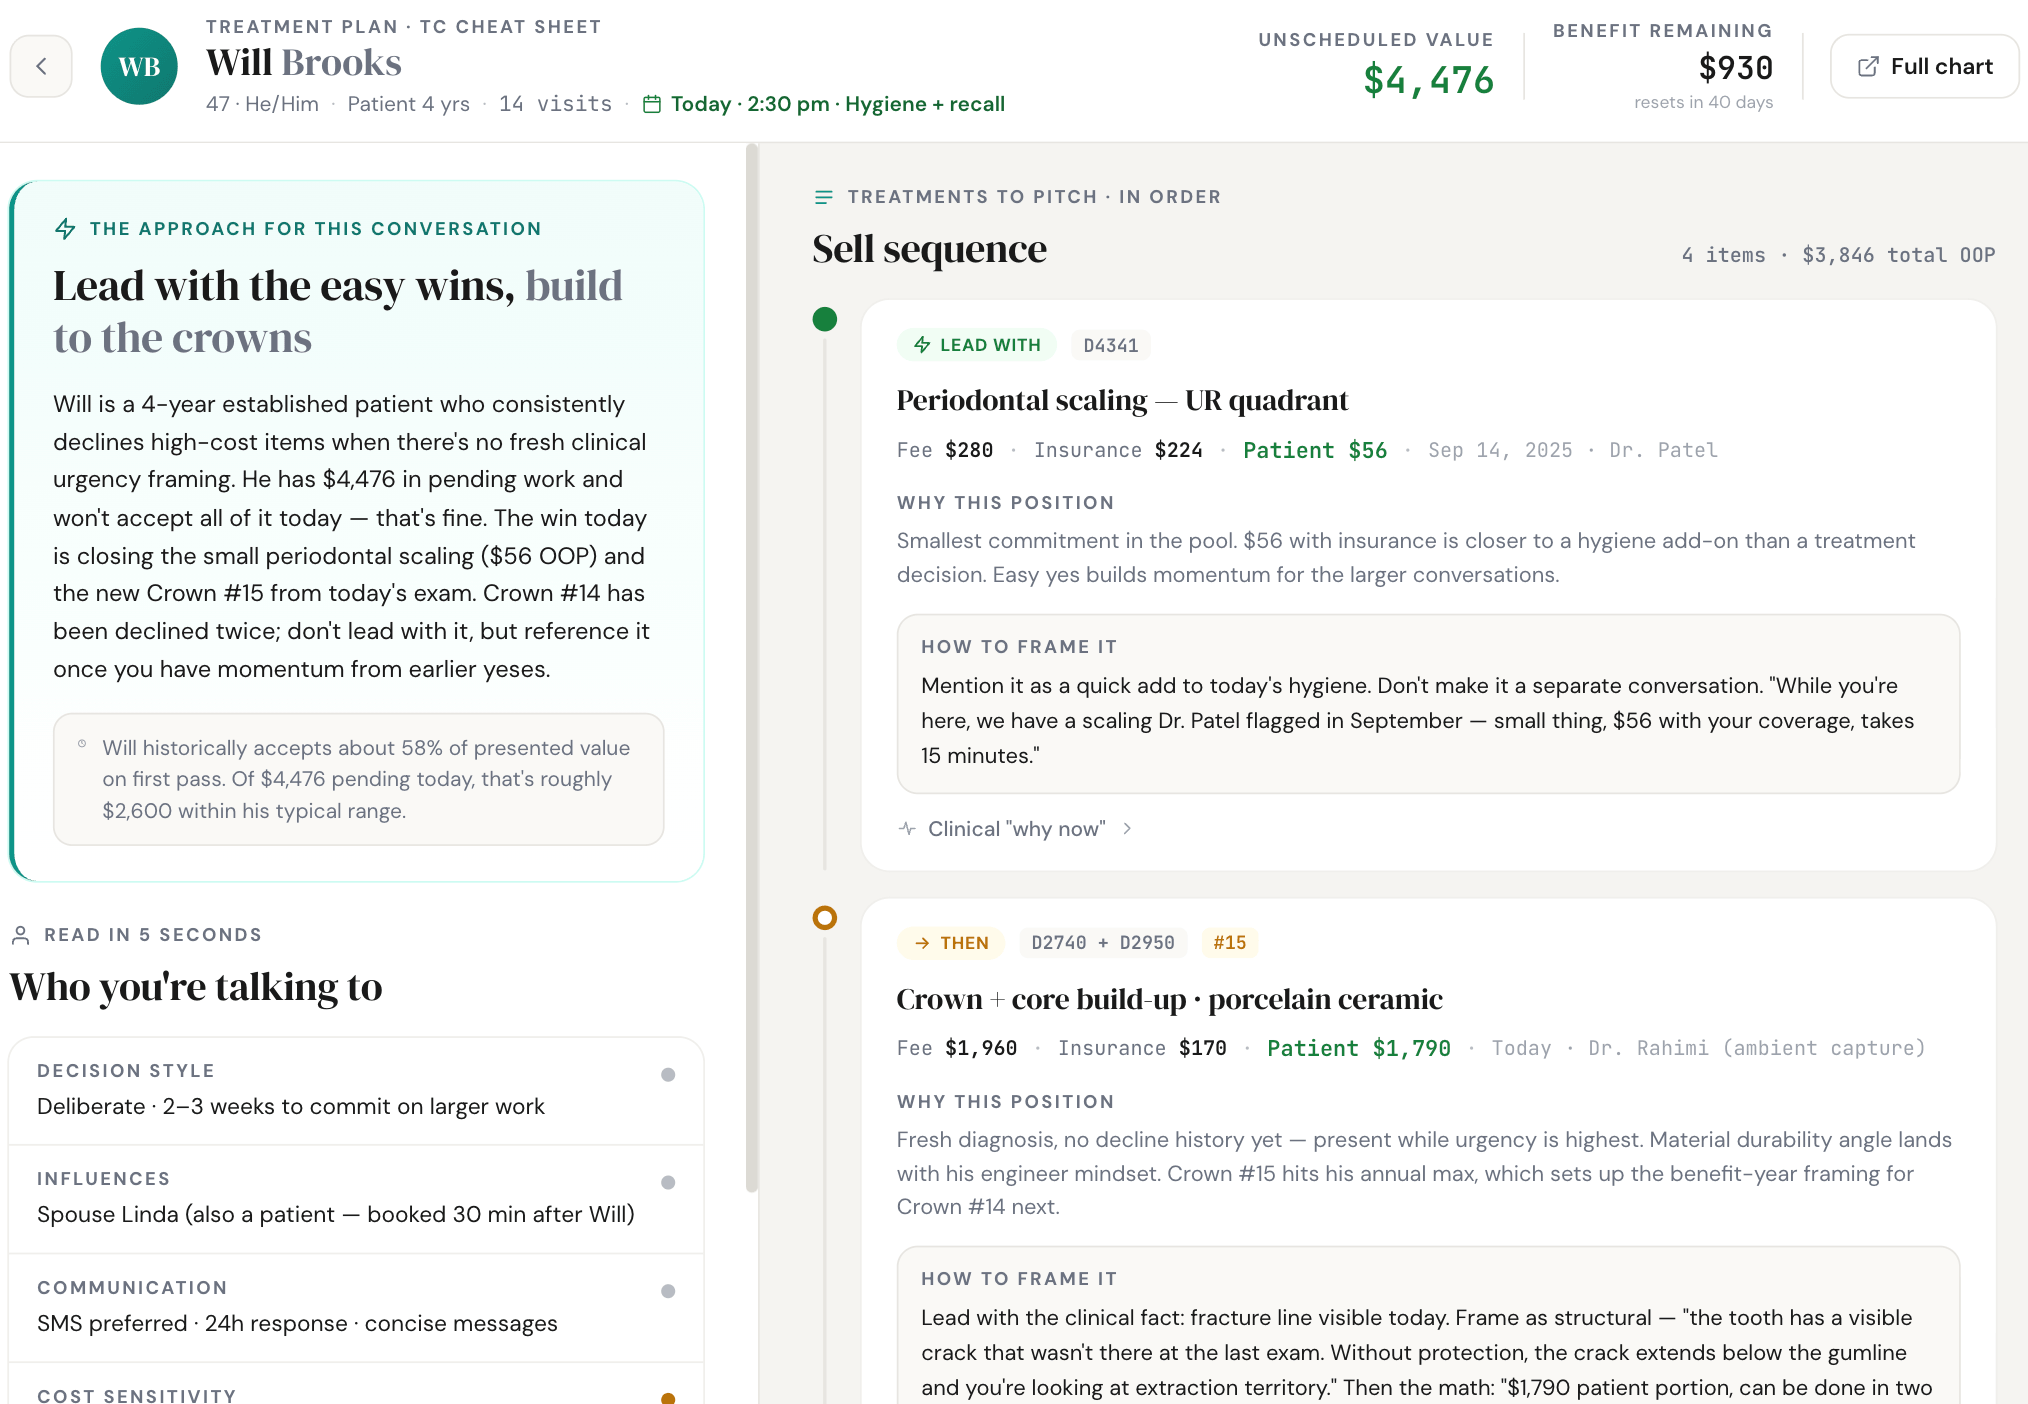Viewport: 2028px width, 1404px height.
Task: Click the indicator dot on Decision Style row
Action: 668,1075
